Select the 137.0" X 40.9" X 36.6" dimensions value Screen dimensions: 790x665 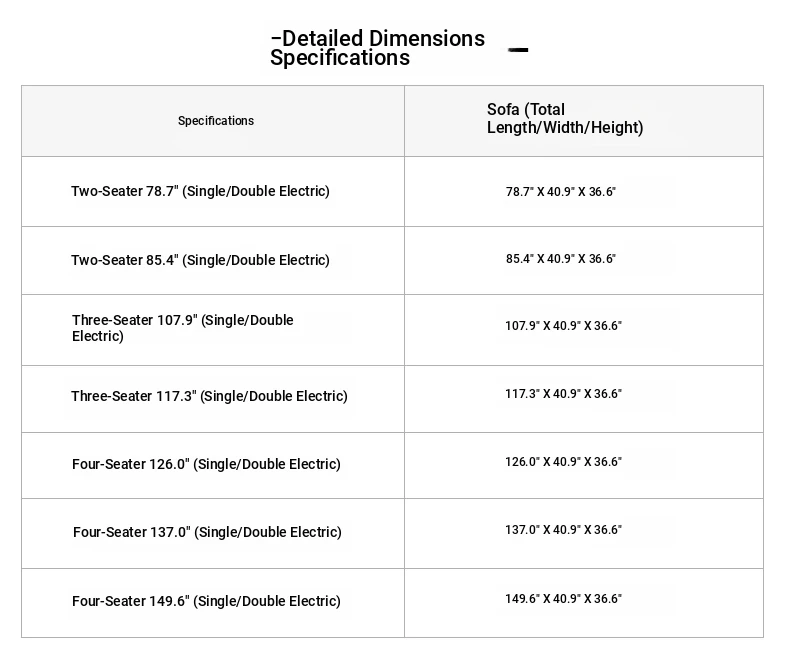click(x=563, y=529)
